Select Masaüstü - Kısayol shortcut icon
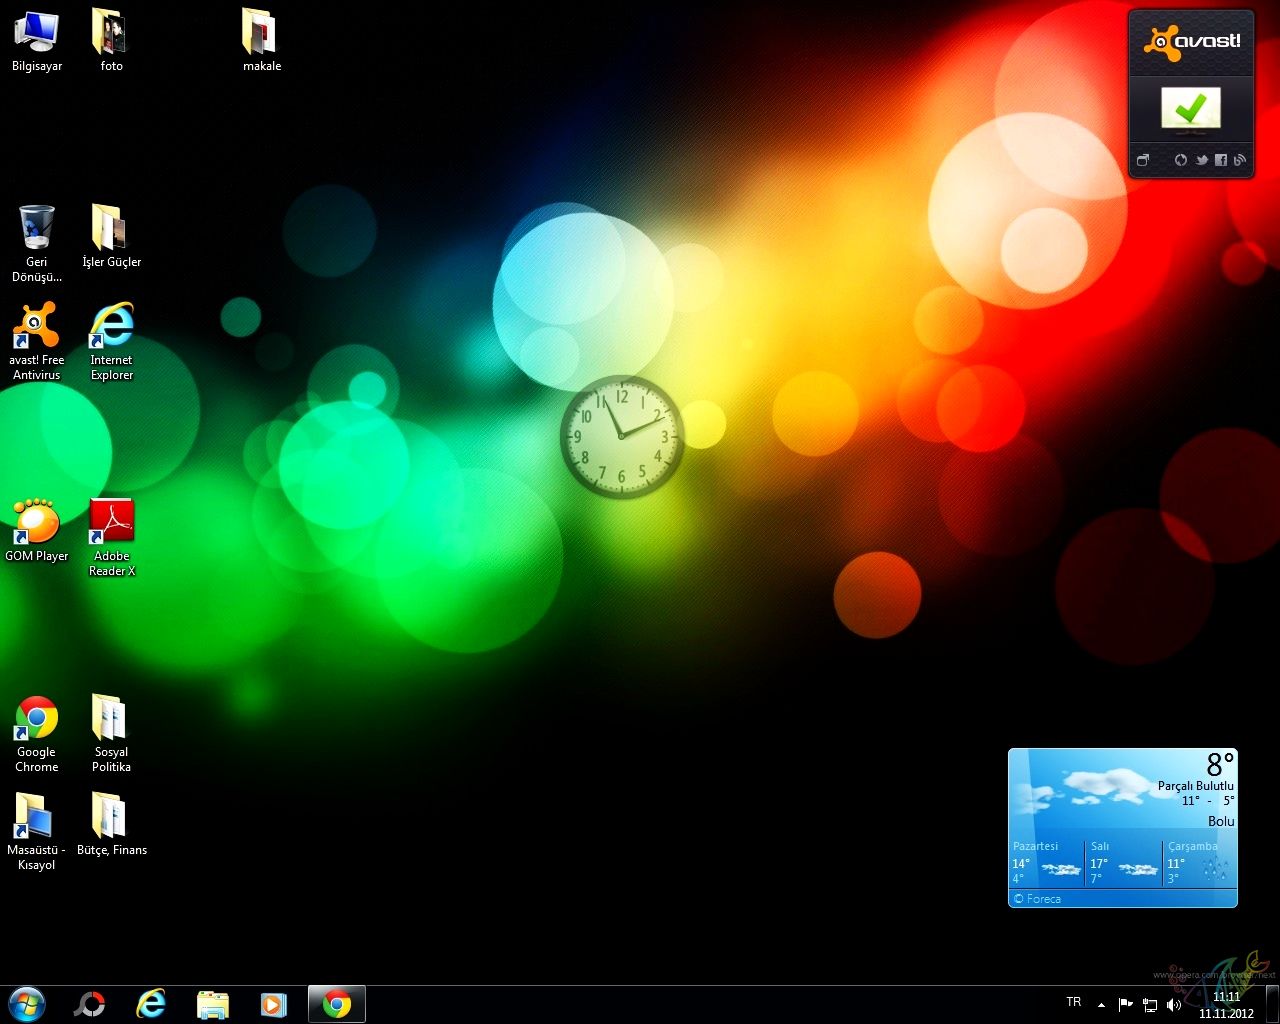 [37, 832]
